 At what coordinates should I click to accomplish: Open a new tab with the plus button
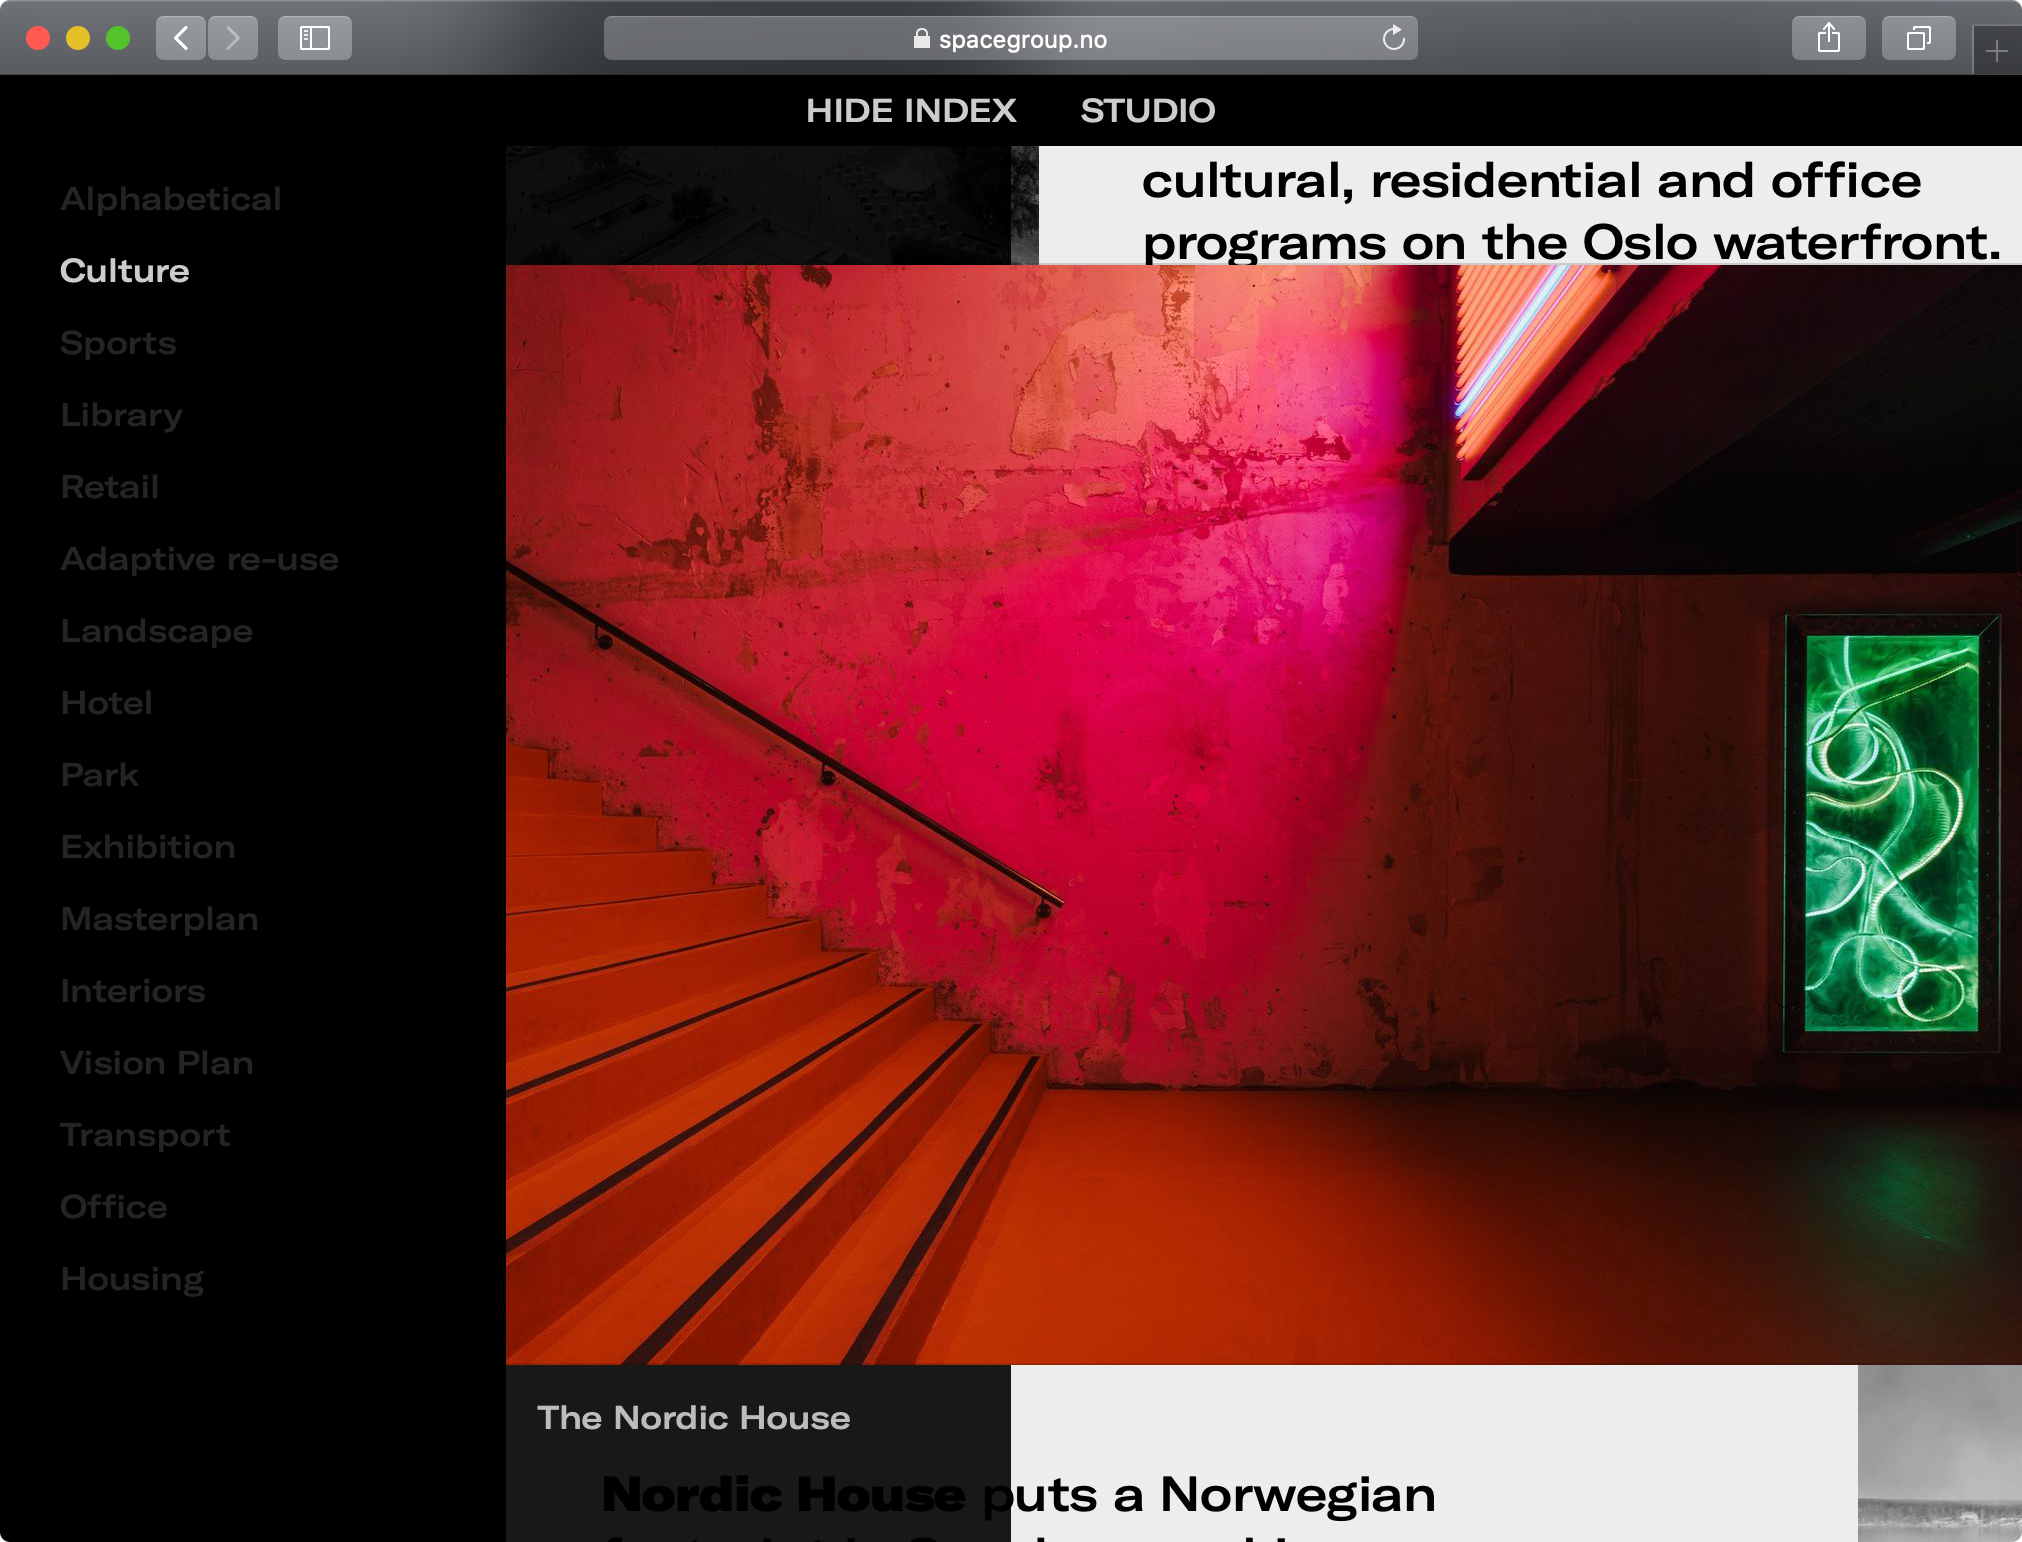[x=1996, y=51]
